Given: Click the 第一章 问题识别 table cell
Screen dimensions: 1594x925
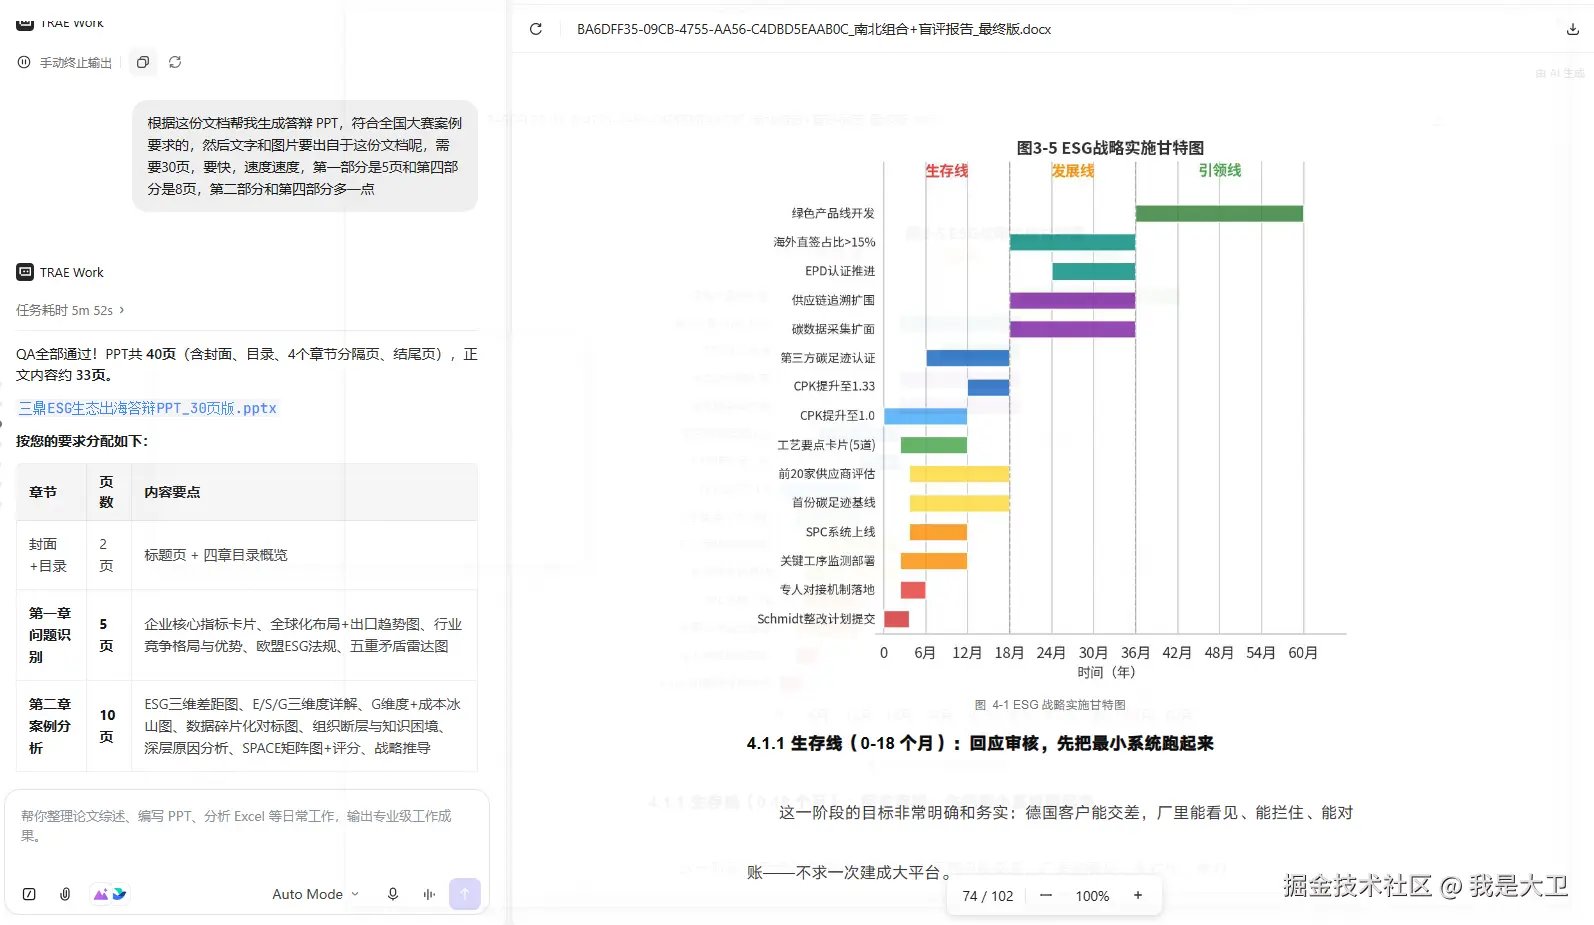Looking at the screenshot, I should coord(51,635).
